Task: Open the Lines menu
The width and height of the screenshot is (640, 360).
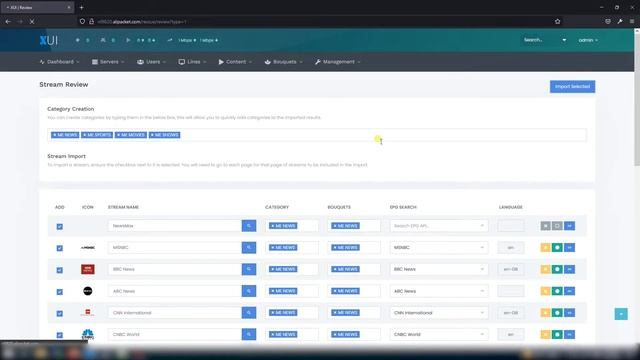Action: [192, 62]
